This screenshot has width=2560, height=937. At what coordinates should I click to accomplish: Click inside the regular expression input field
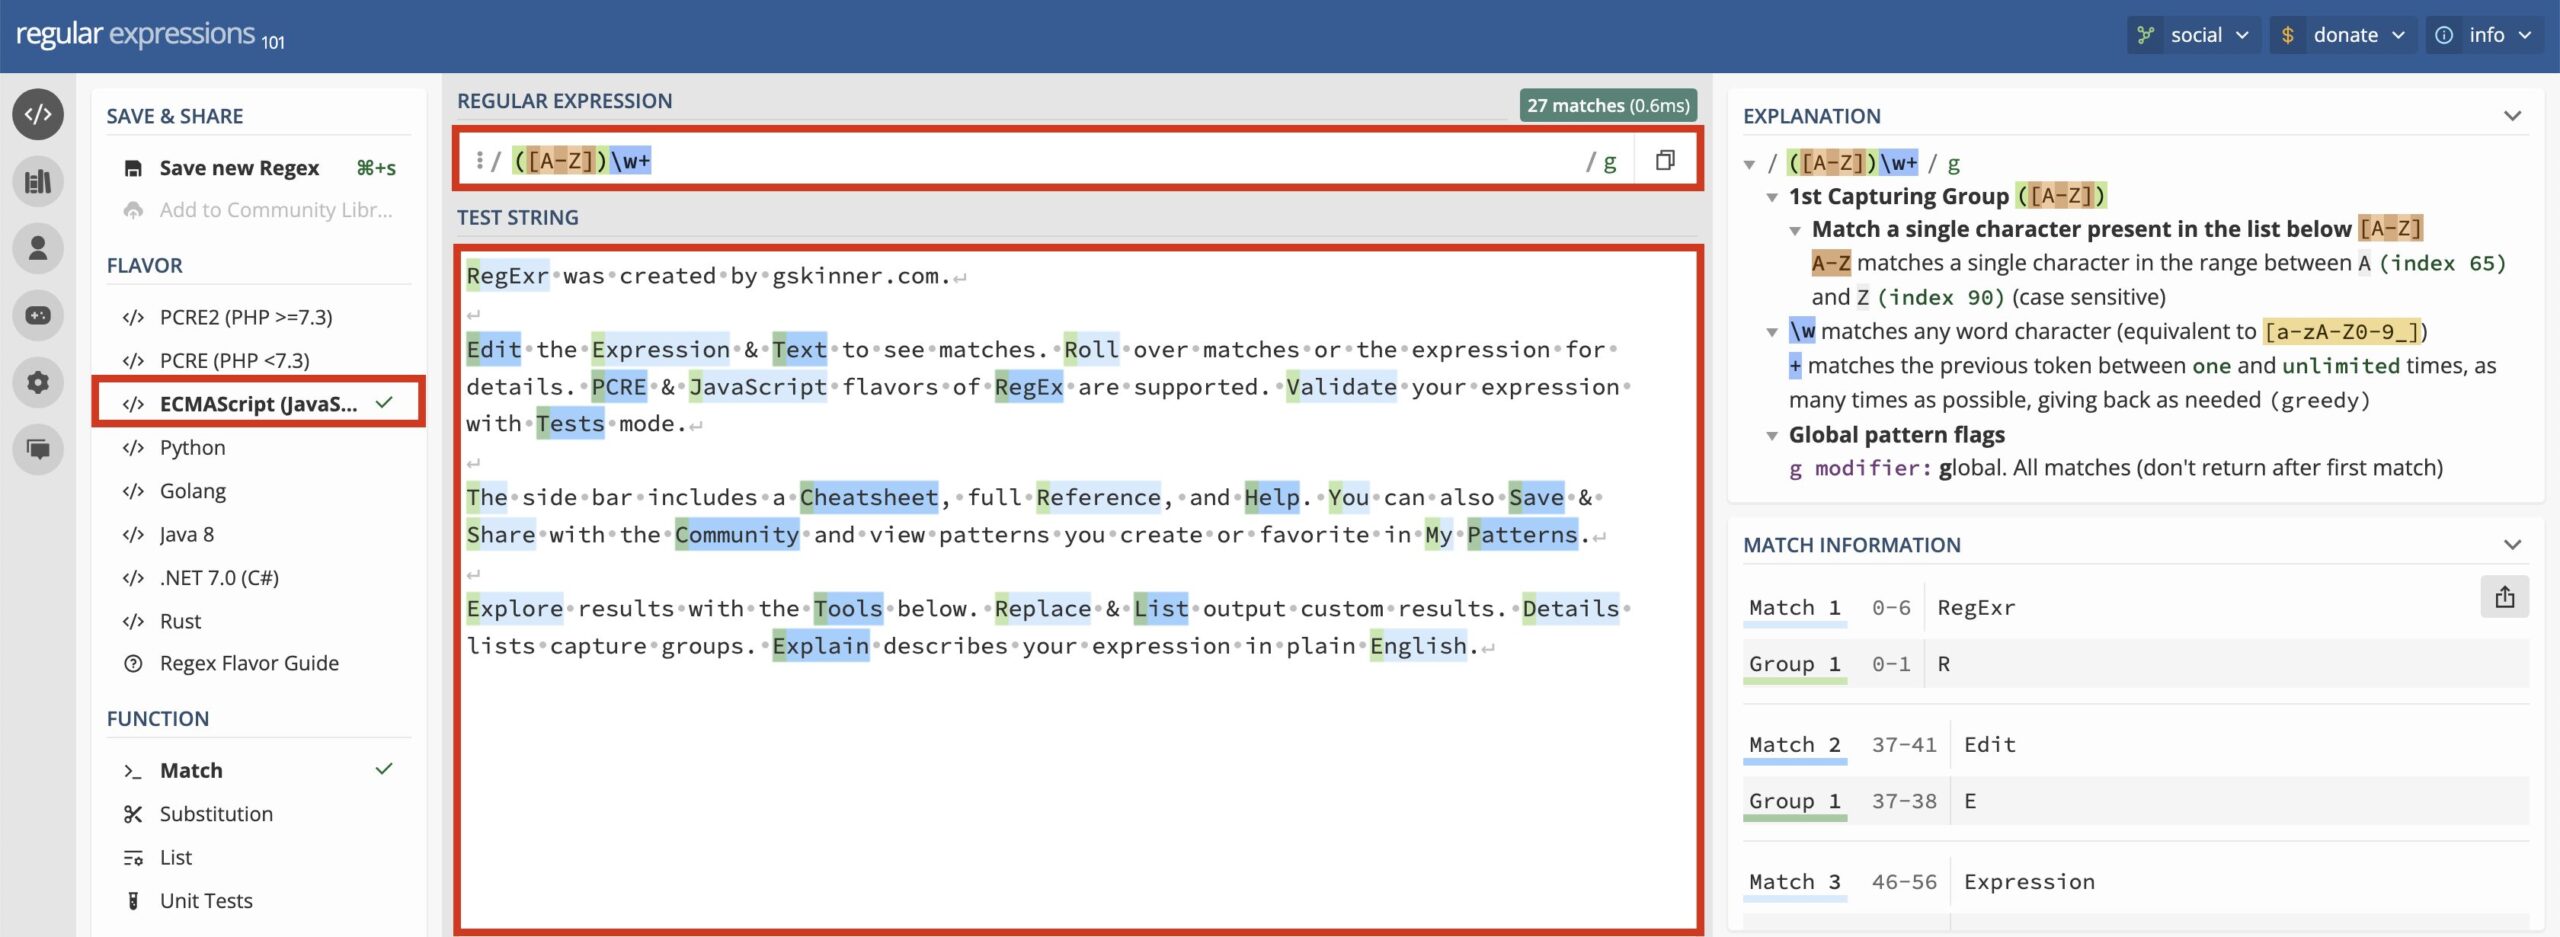pyautogui.click(x=1100, y=160)
